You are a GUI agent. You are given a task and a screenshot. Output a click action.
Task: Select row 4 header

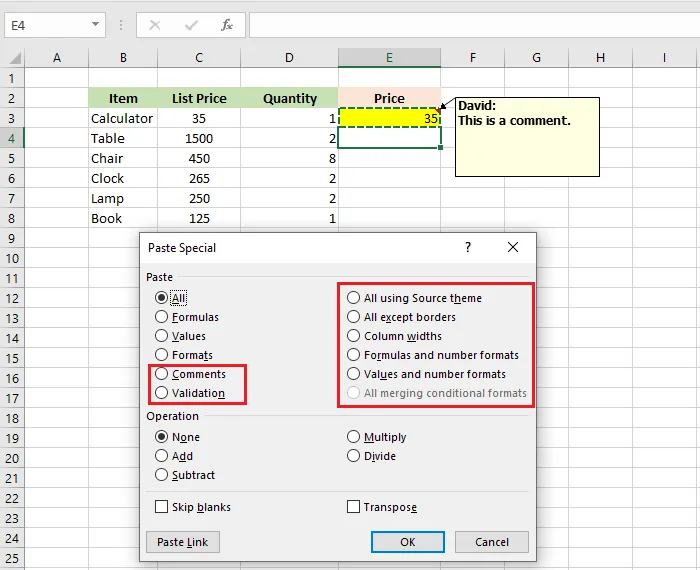click(x=12, y=138)
